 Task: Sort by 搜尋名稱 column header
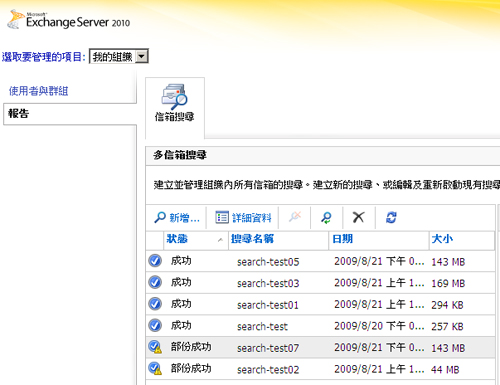click(279, 239)
